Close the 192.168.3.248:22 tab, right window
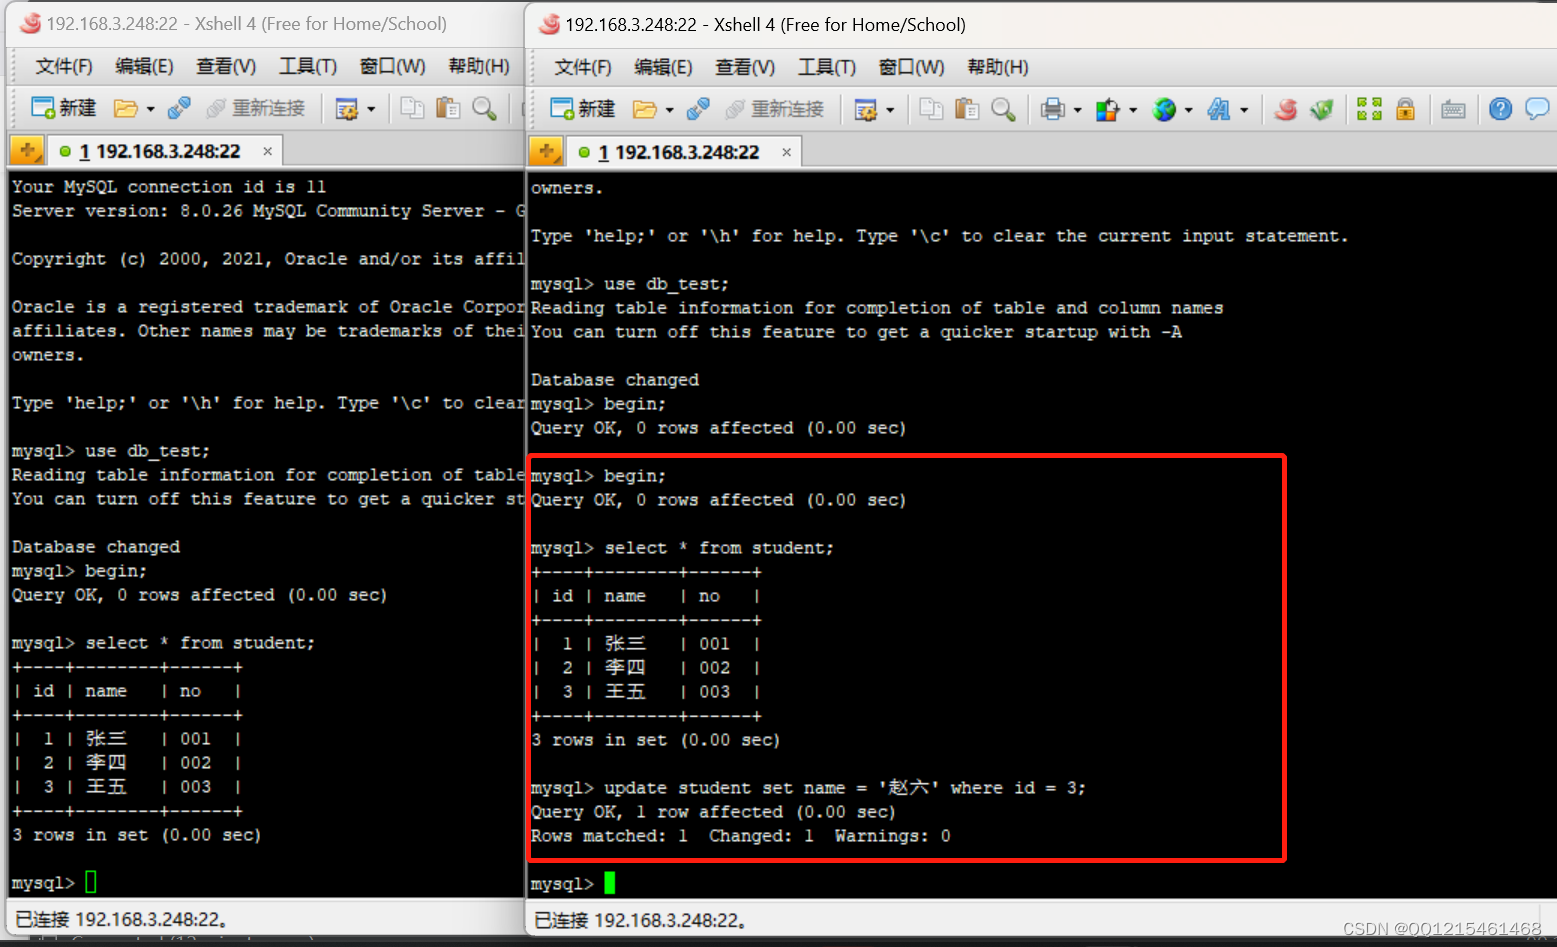The height and width of the screenshot is (947, 1557). pyautogui.click(x=787, y=152)
